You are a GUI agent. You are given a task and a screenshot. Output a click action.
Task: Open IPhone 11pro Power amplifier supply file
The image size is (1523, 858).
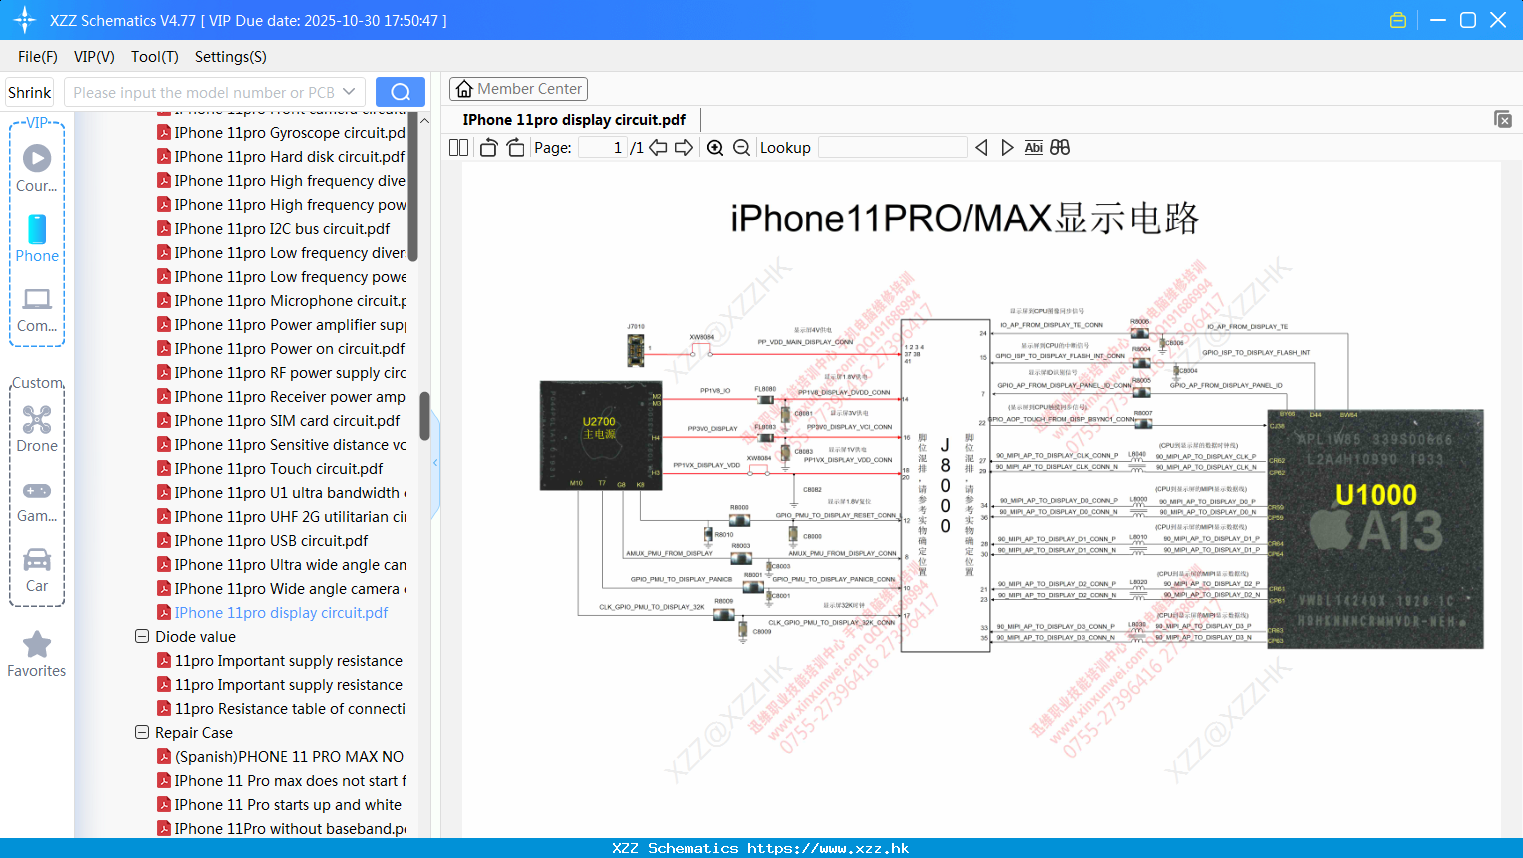(x=281, y=324)
